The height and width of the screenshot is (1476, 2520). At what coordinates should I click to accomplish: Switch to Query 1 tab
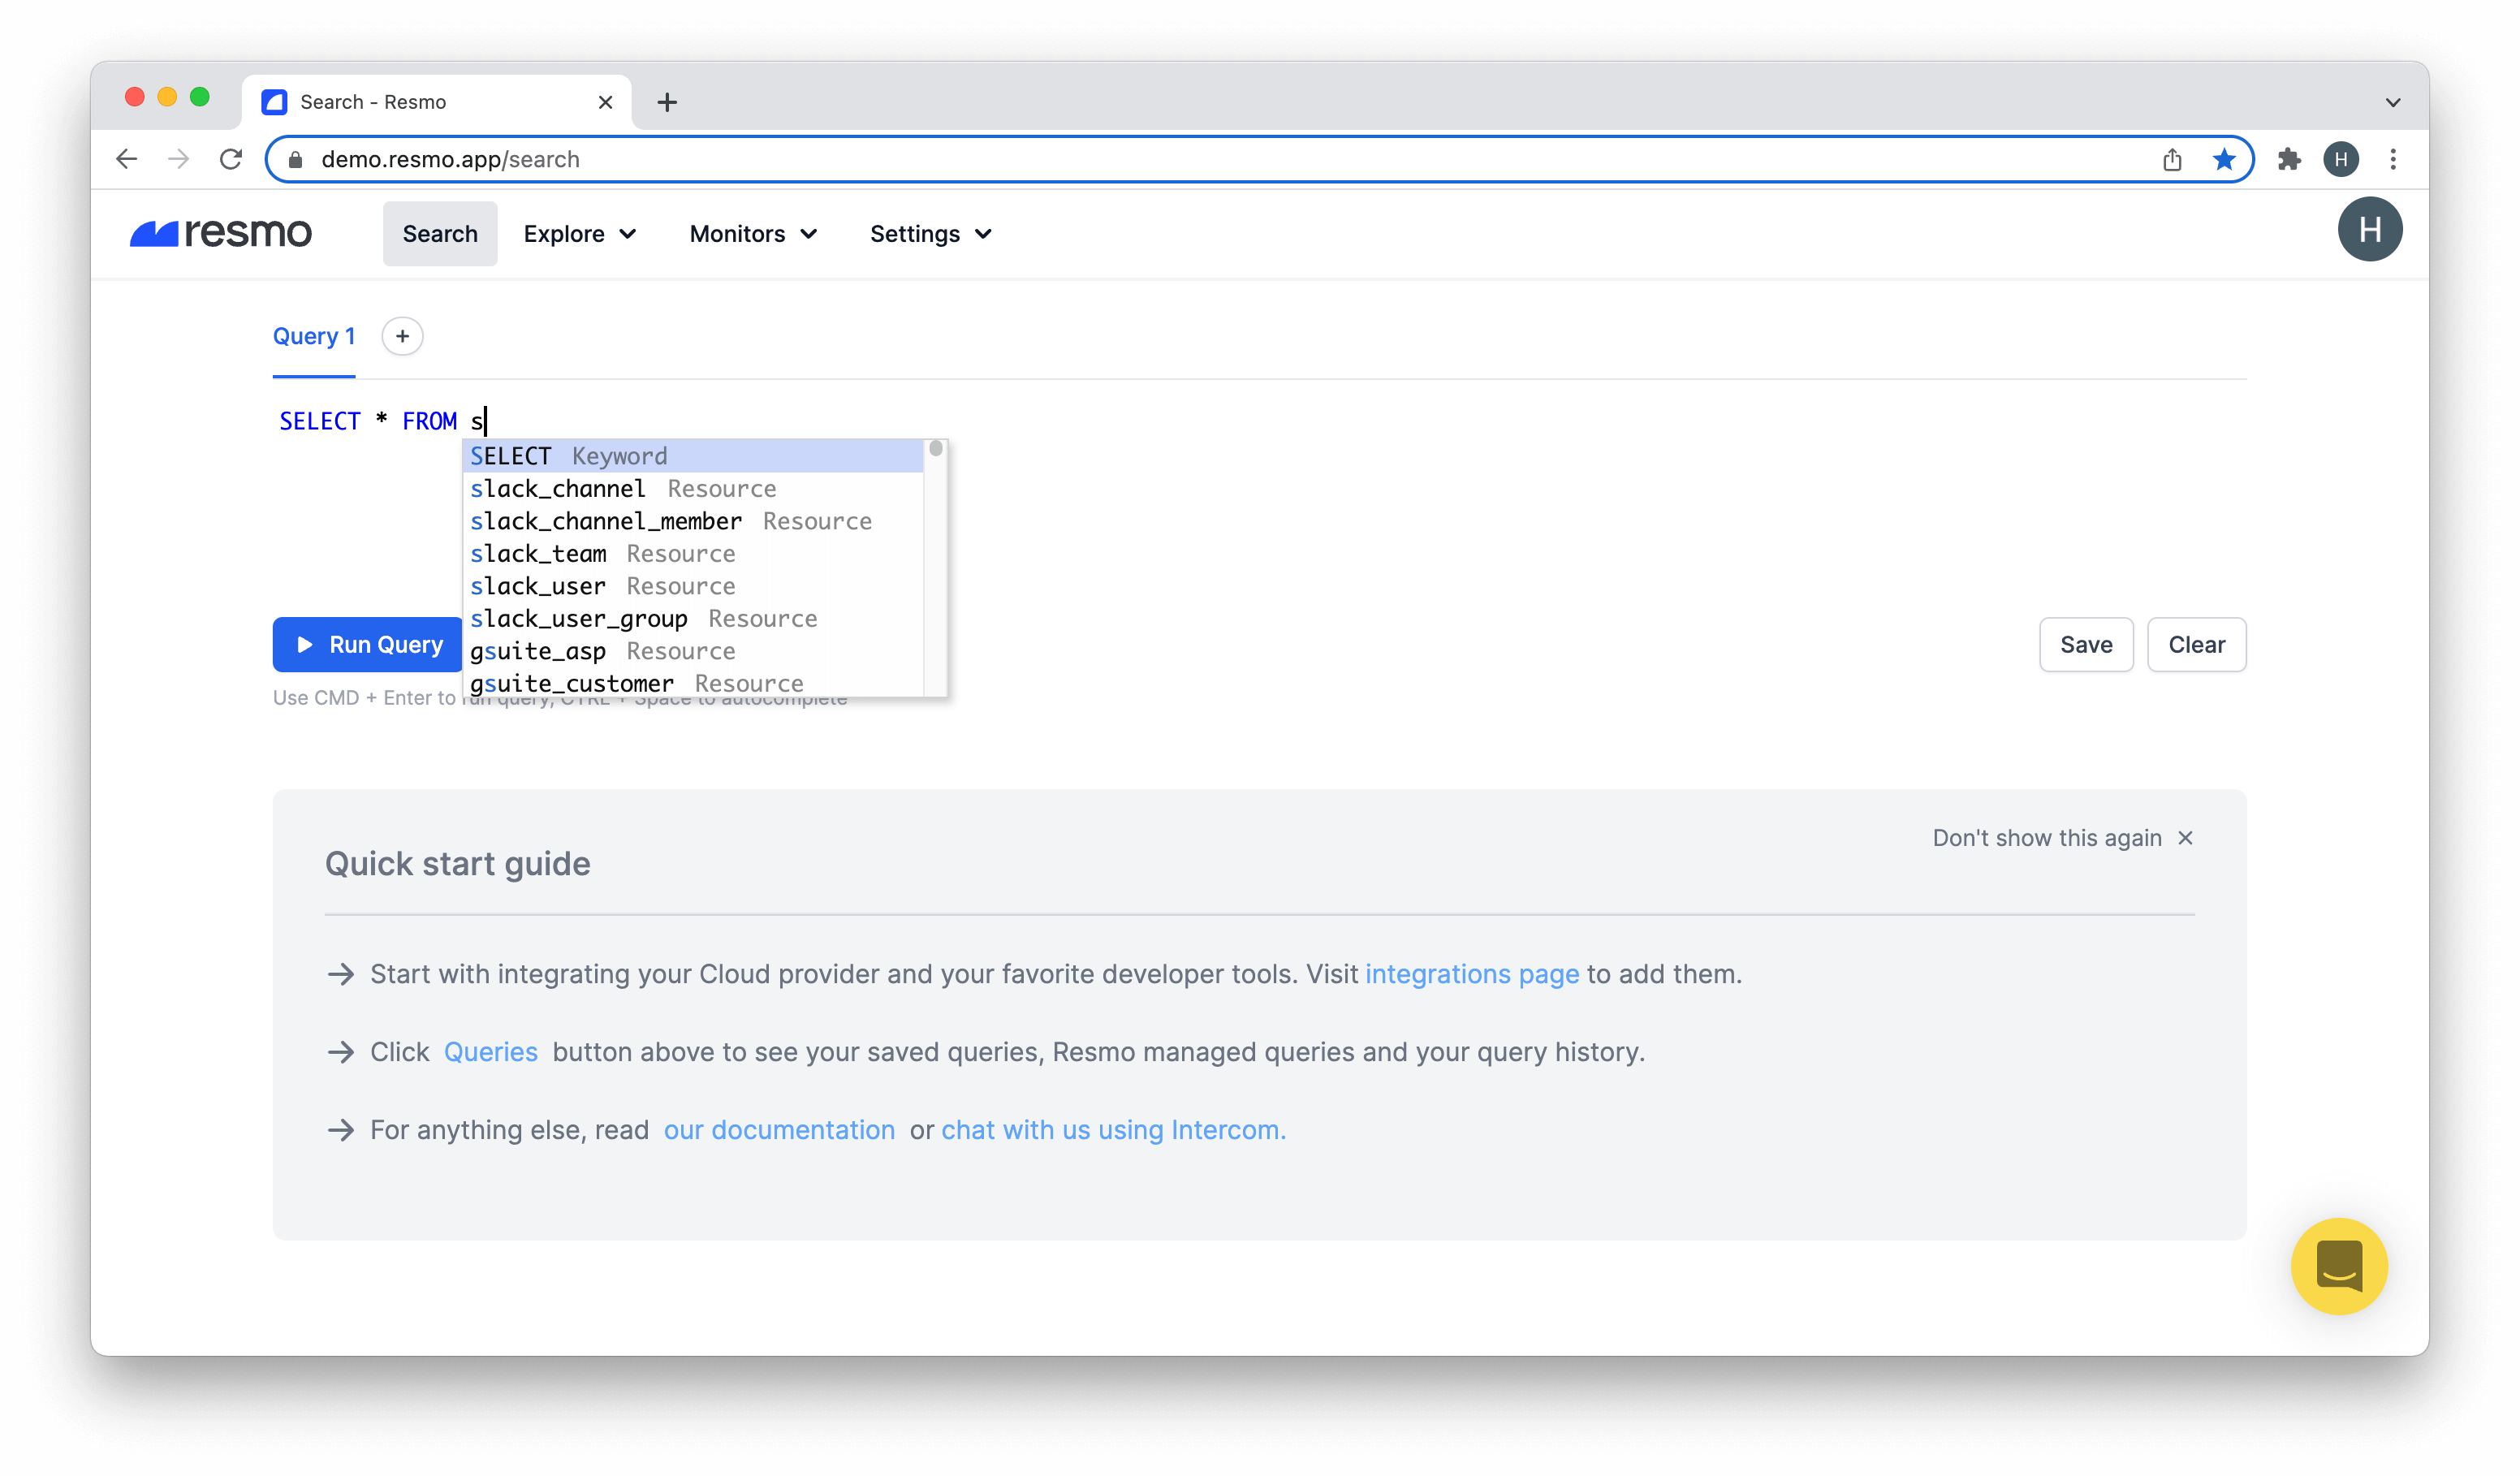314,337
